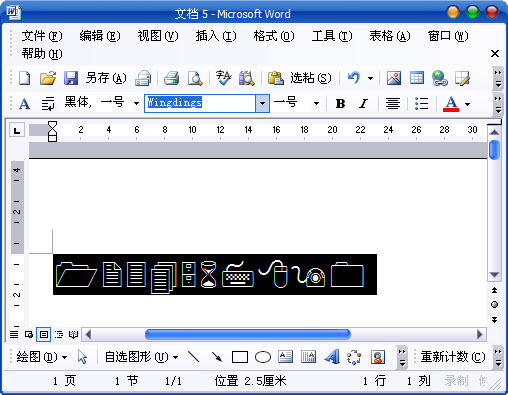The height and width of the screenshot is (395, 508).
Task: Toggle show formatting marks icon
Action: click(x=48, y=104)
